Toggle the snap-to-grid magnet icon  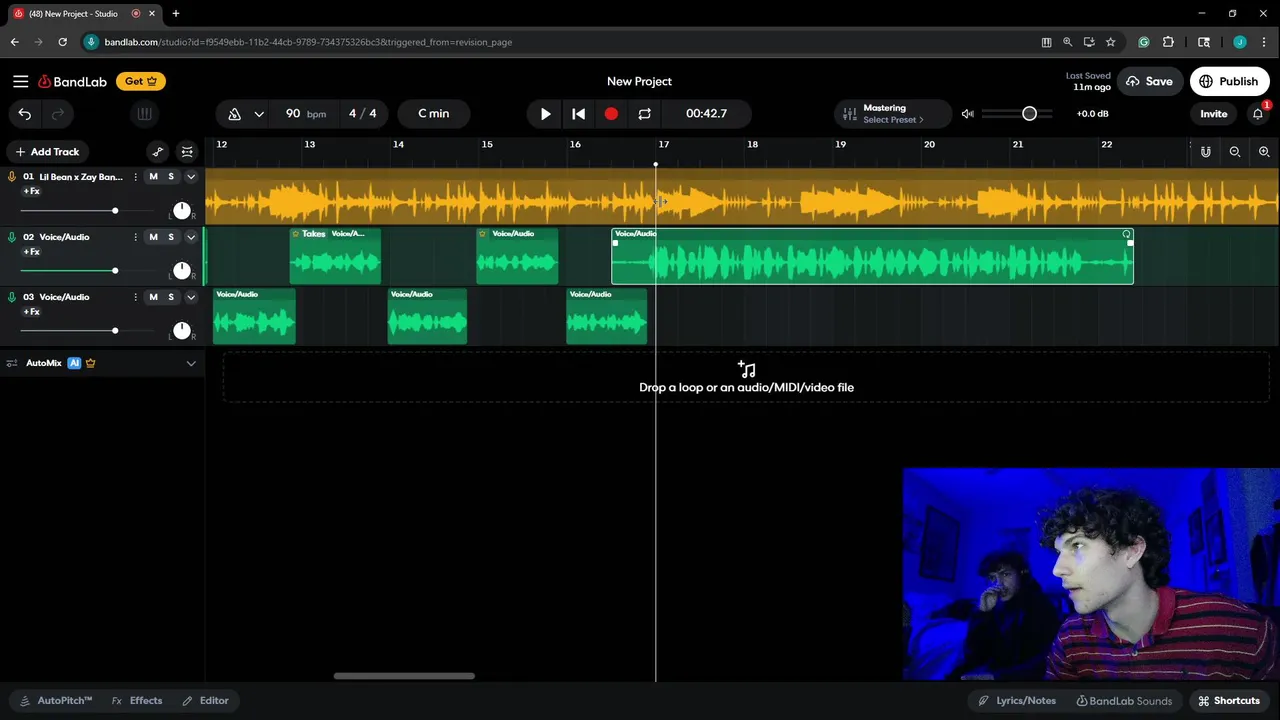tap(1206, 152)
